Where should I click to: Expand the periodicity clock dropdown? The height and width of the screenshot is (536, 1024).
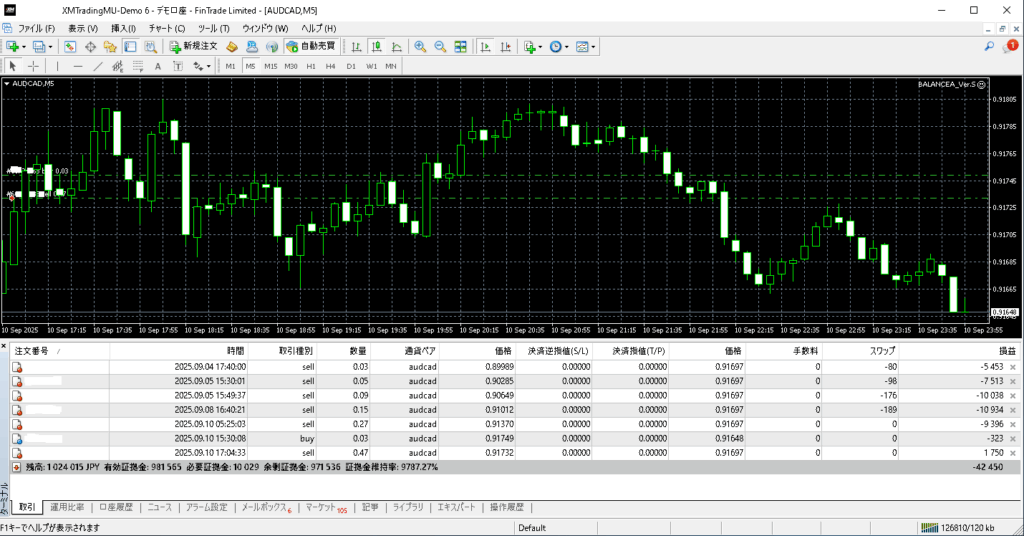pyautogui.click(x=568, y=46)
